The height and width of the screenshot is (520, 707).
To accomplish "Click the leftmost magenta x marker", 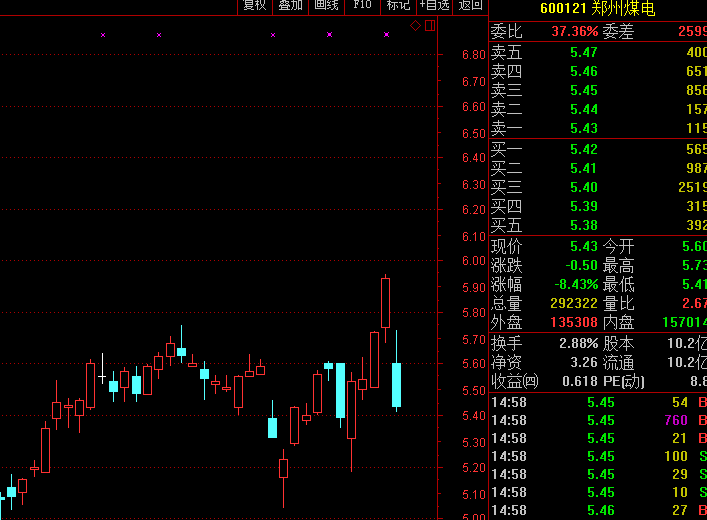I will click(x=103, y=36).
